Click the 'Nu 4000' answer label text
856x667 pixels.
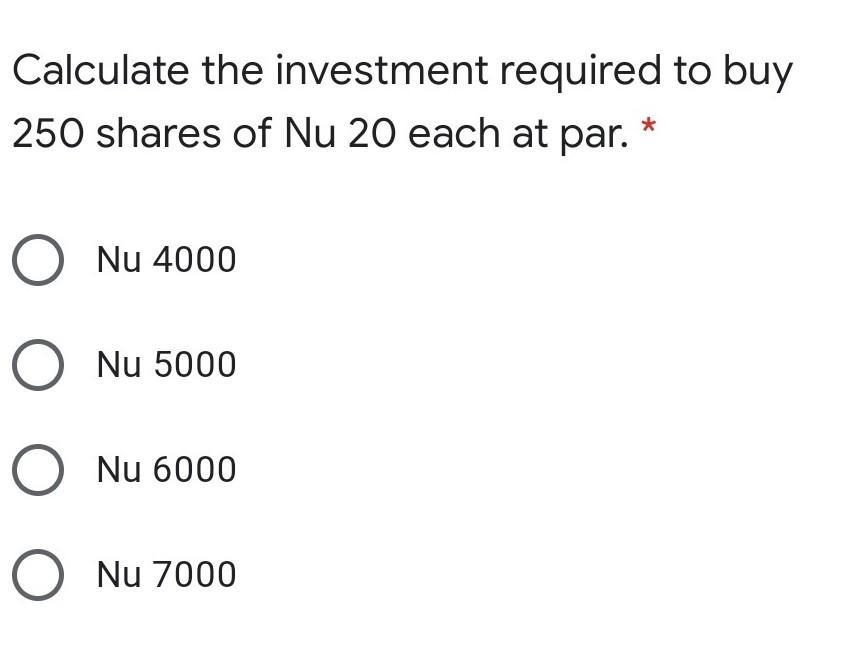pos(167,259)
